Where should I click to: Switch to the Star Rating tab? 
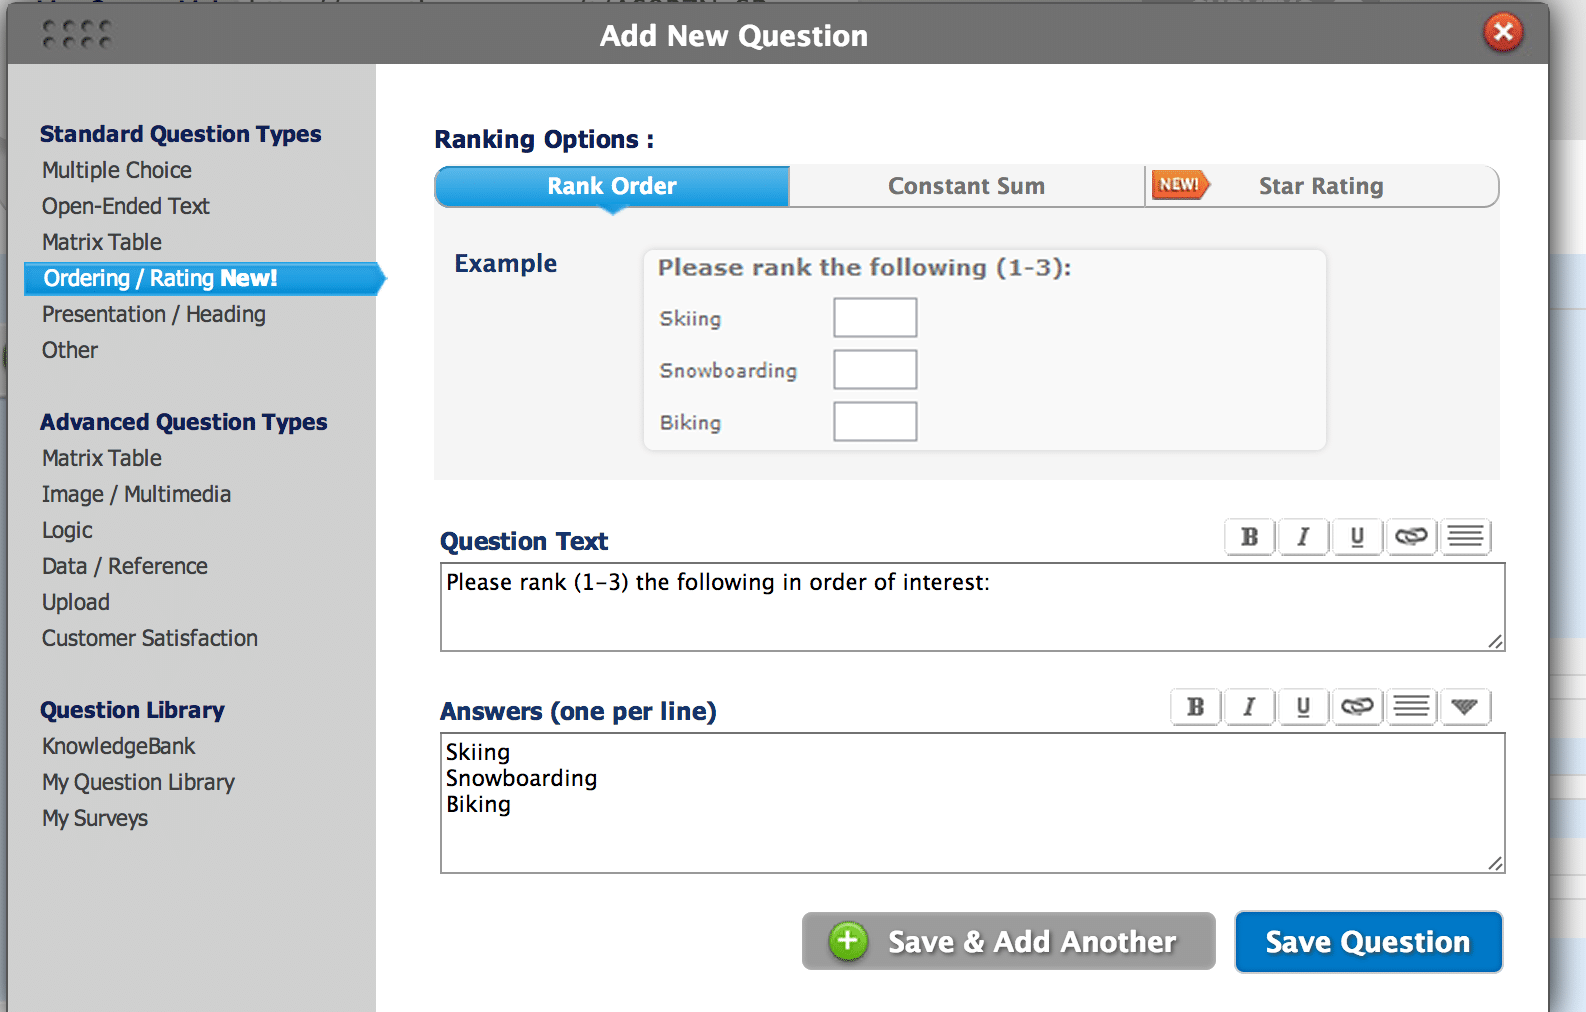[1320, 187]
